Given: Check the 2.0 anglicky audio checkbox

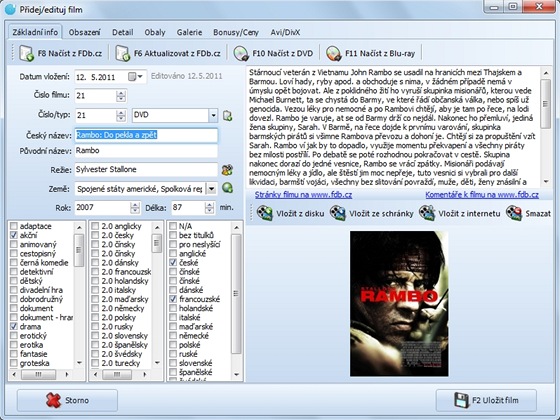Looking at the screenshot, I should (x=95, y=226).
